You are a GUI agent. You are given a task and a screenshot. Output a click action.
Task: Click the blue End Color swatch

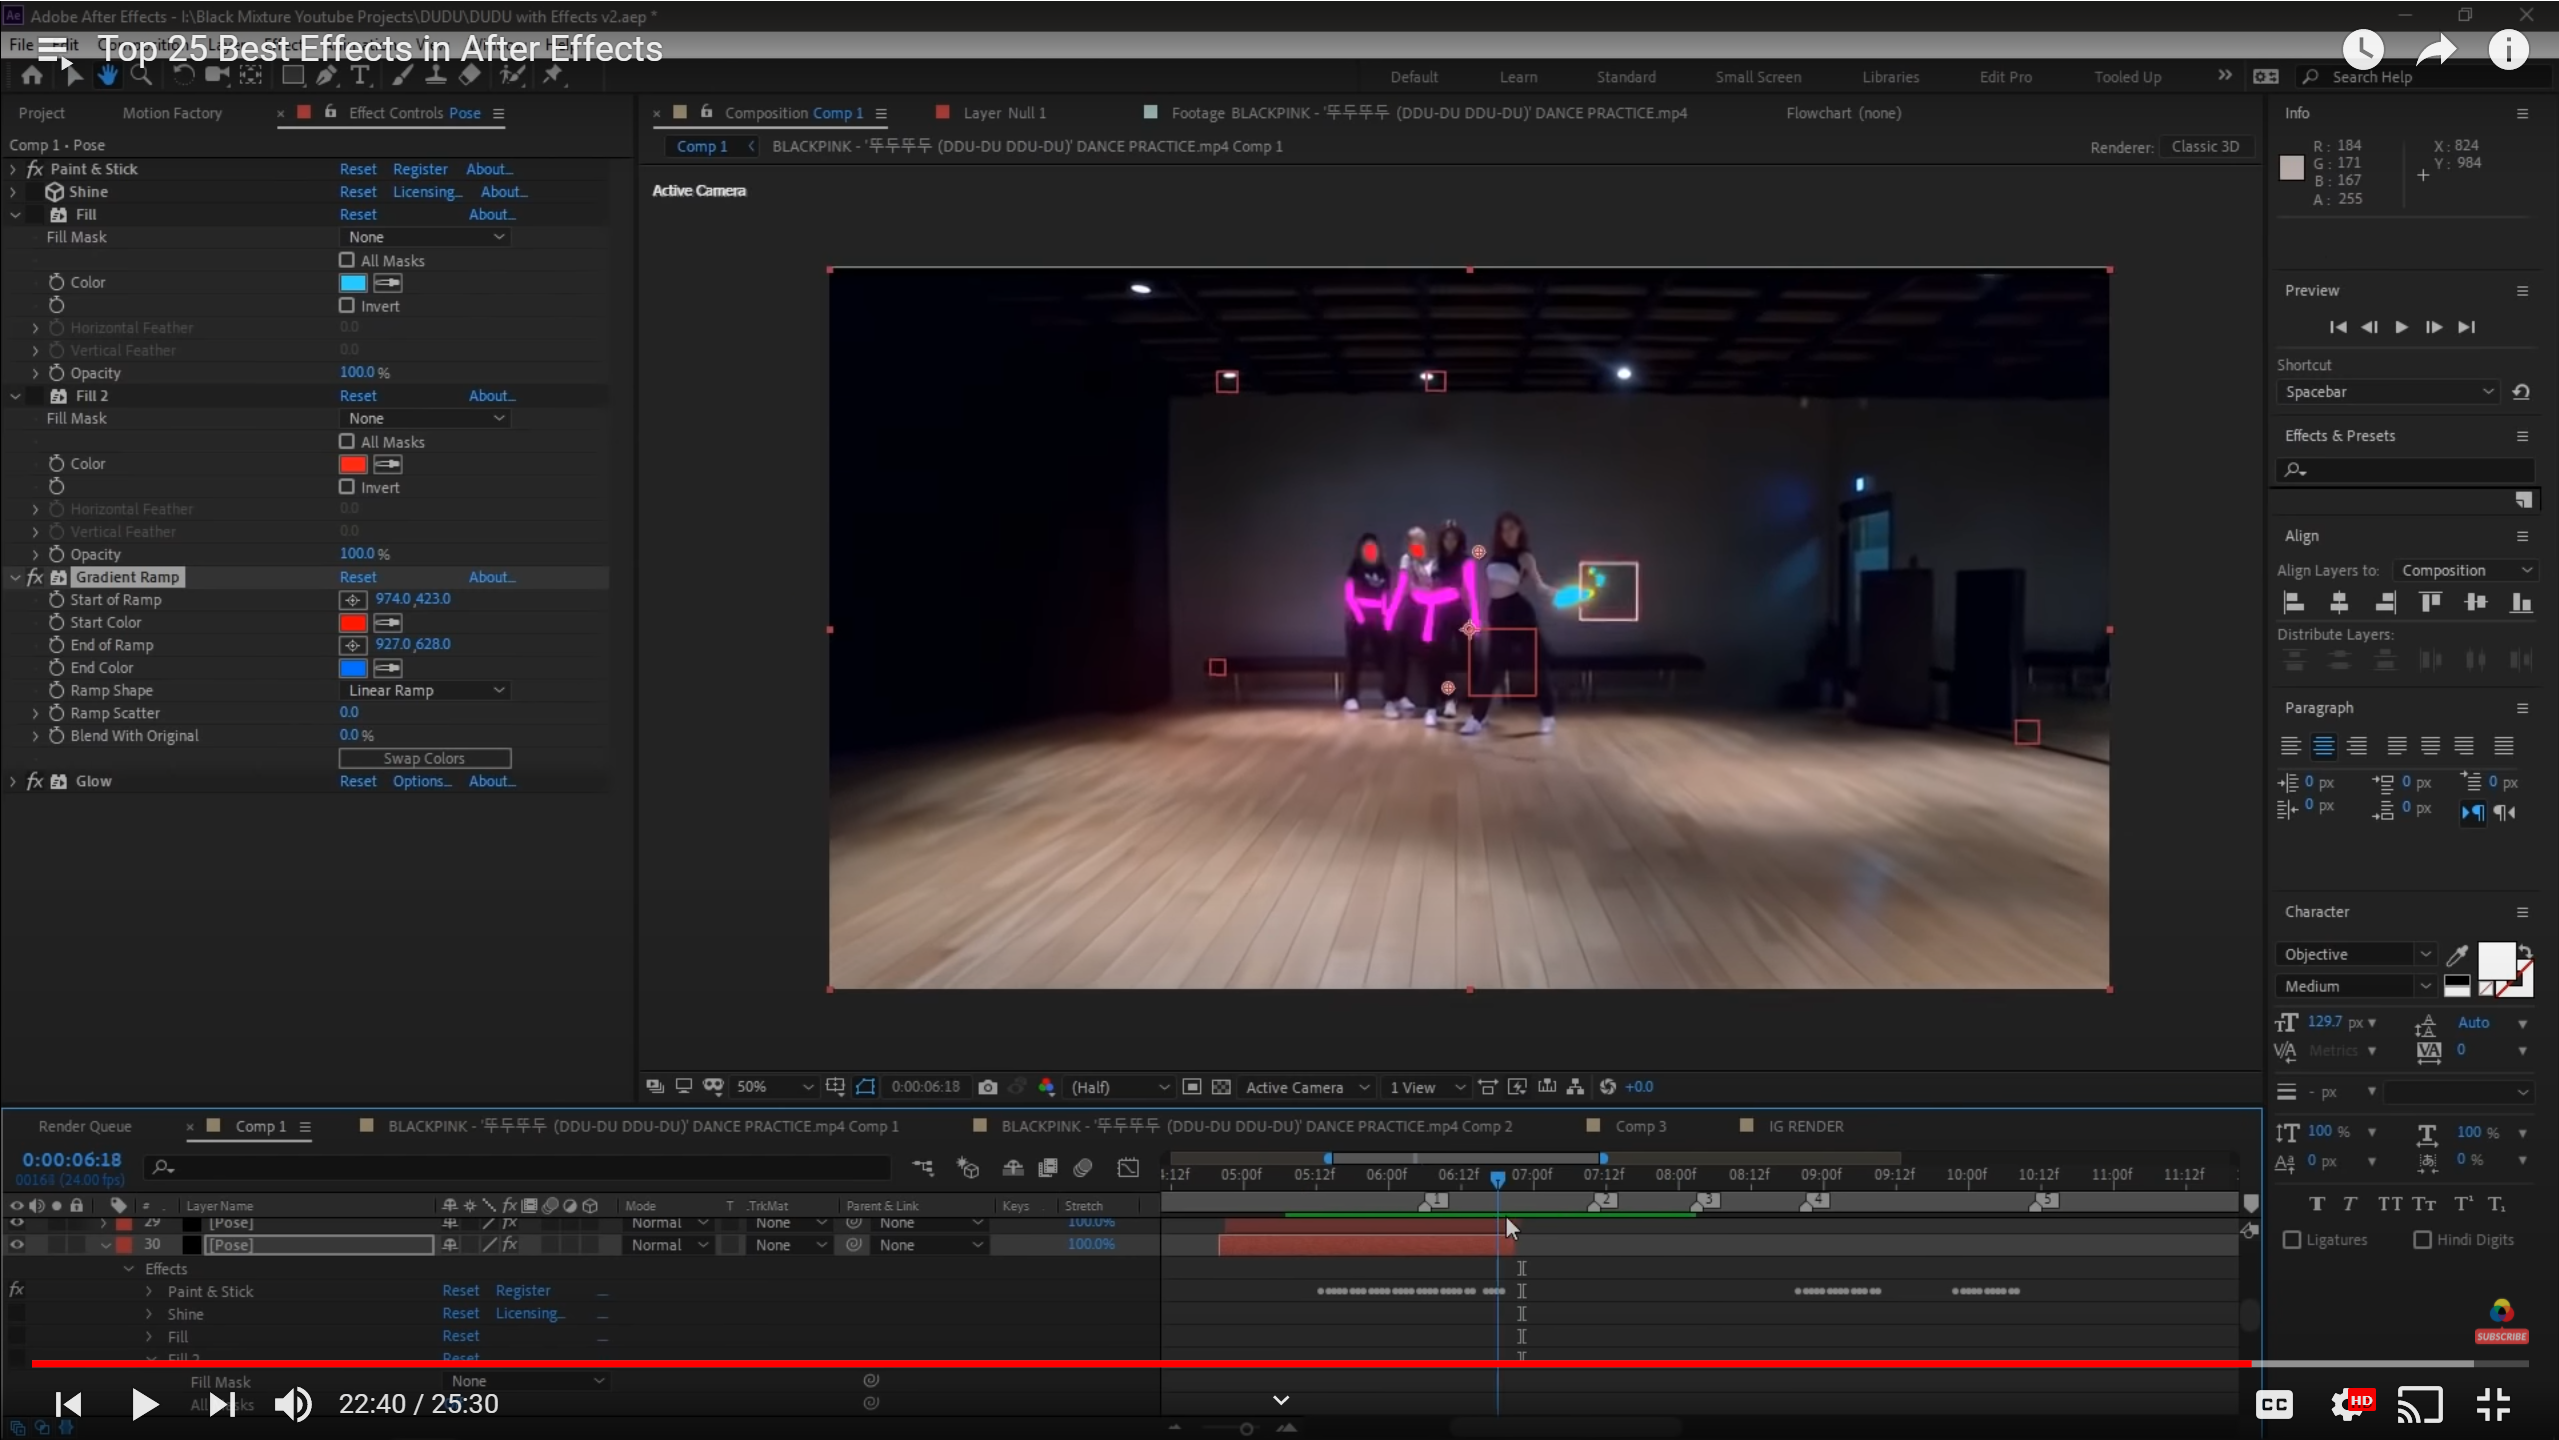click(x=353, y=668)
